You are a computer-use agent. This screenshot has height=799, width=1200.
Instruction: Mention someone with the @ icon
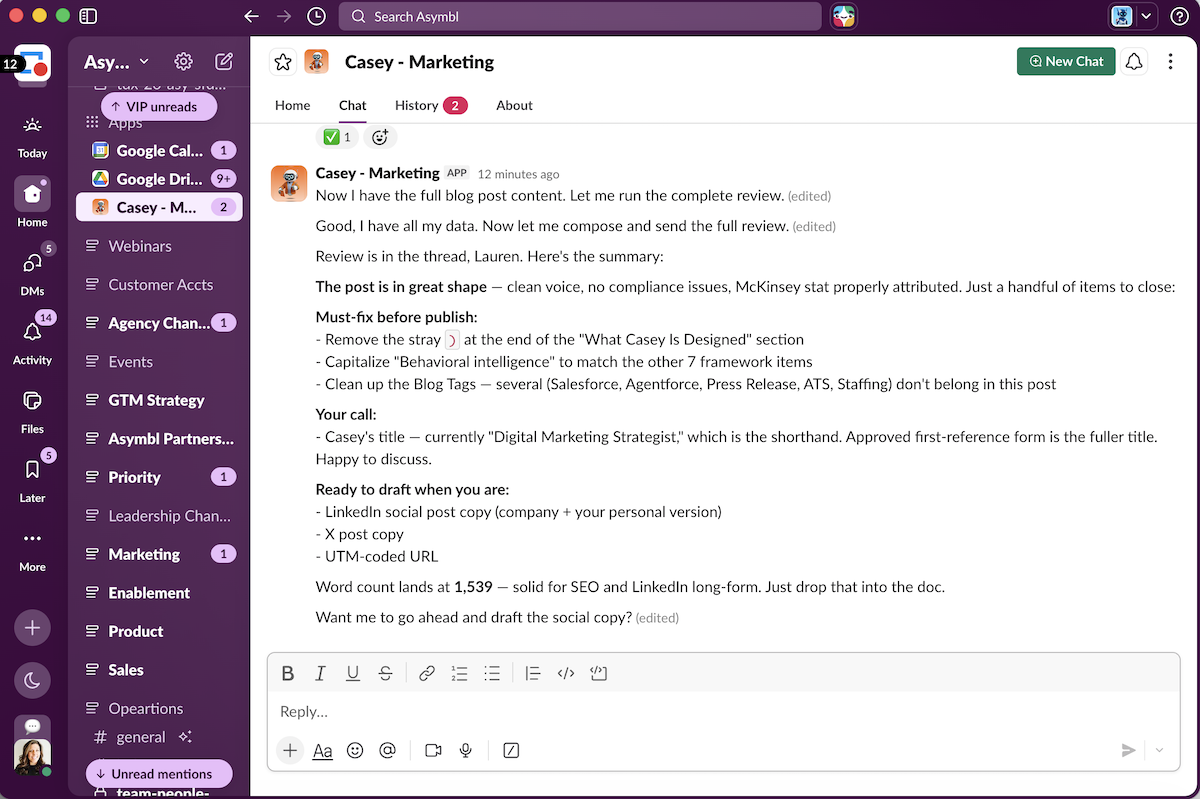(388, 750)
